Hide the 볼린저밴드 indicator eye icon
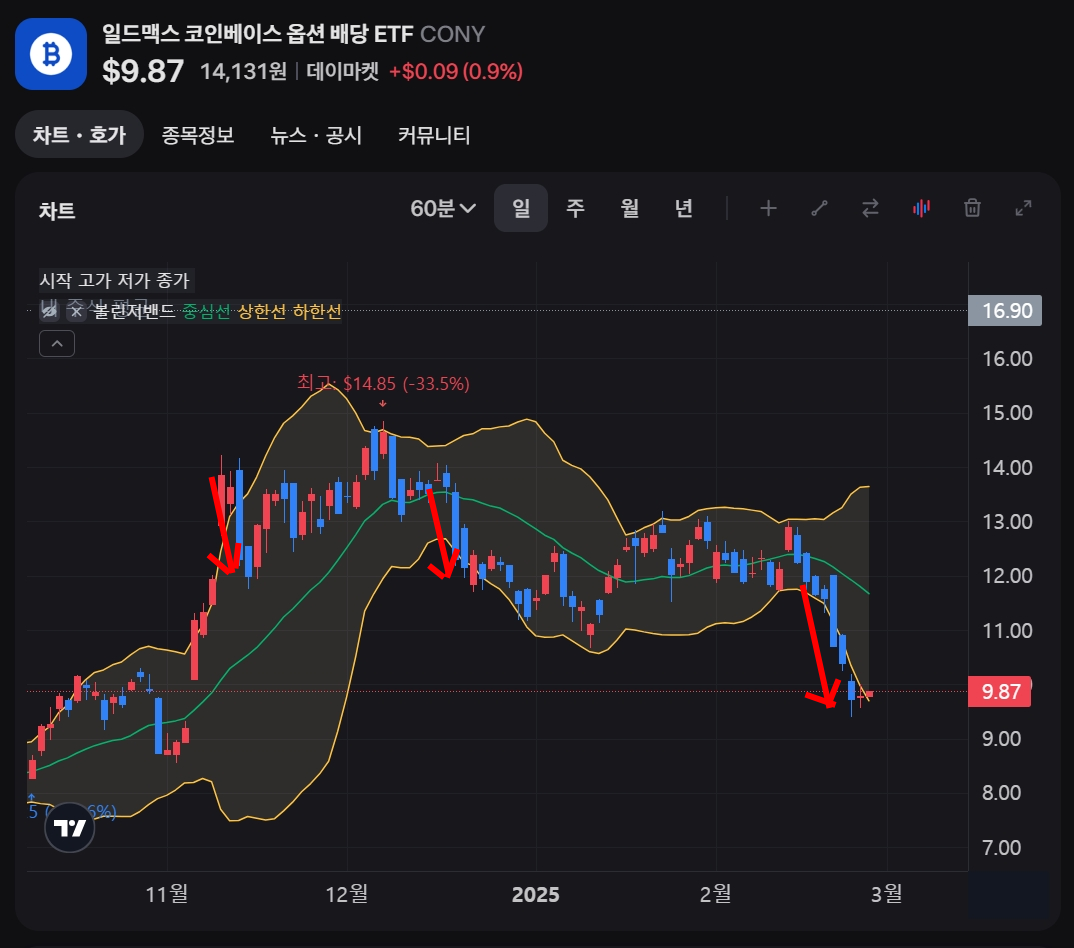The height and width of the screenshot is (948, 1074). pyautogui.click(x=49, y=312)
